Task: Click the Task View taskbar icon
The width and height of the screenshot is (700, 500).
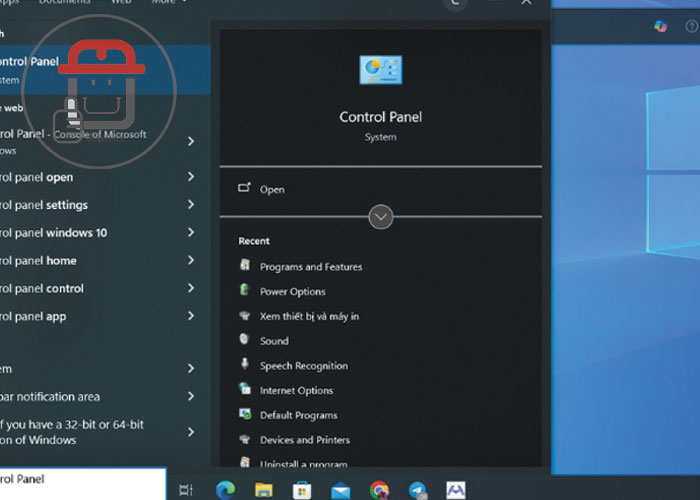Action: 186,490
